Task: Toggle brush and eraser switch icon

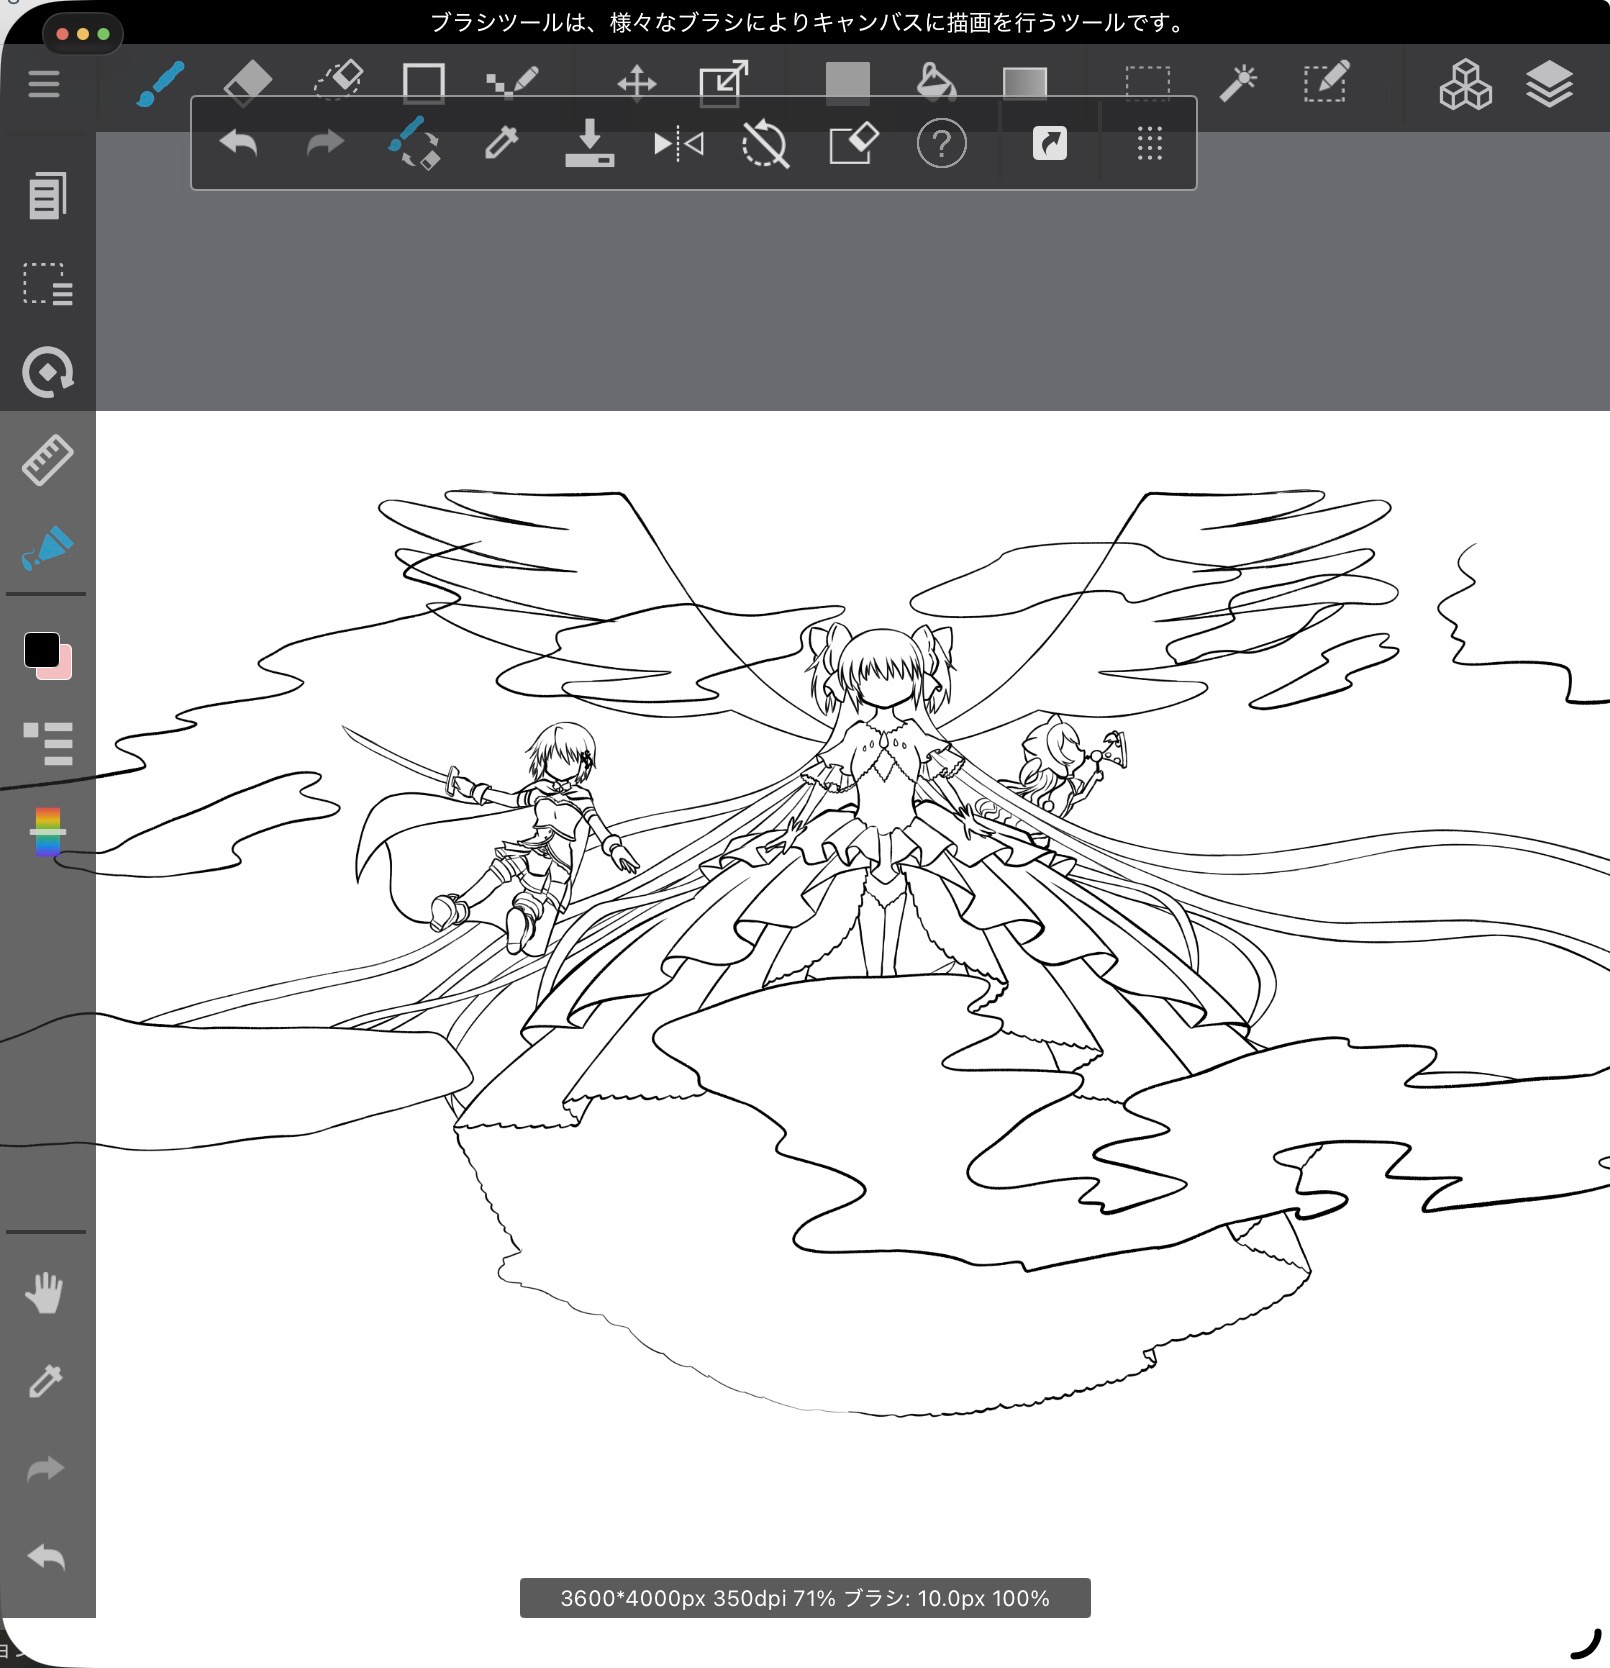Action: 414,144
